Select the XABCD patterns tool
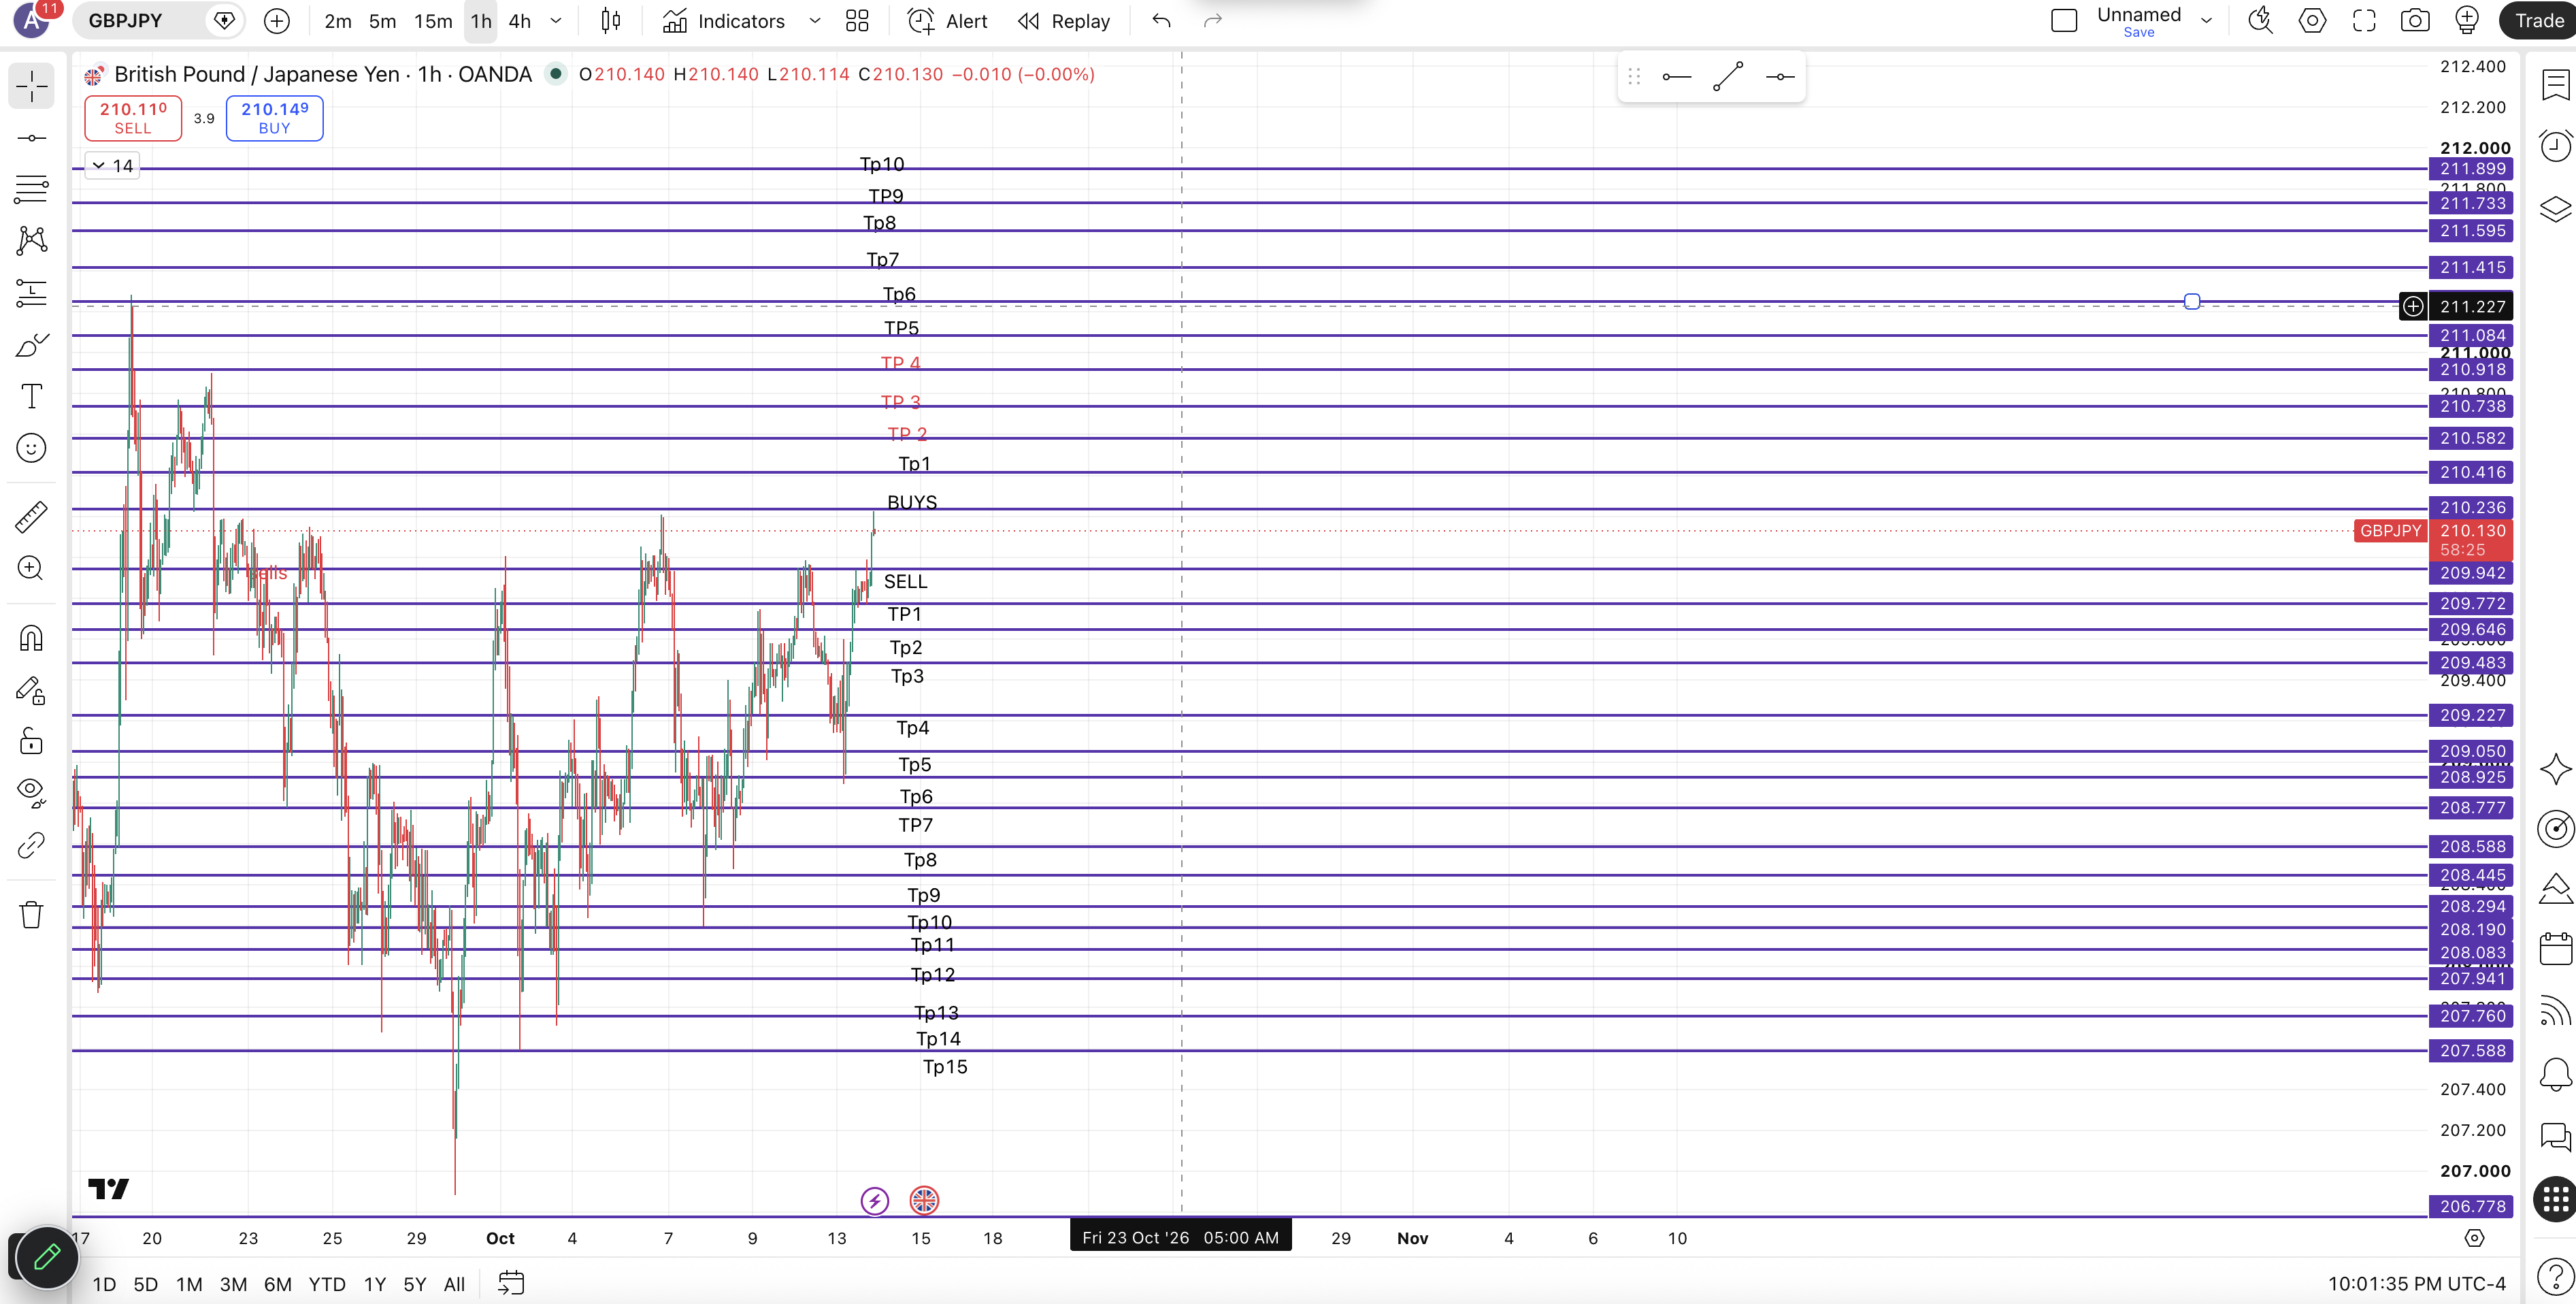This screenshot has height=1304, width=2576. tap(31, 240)
